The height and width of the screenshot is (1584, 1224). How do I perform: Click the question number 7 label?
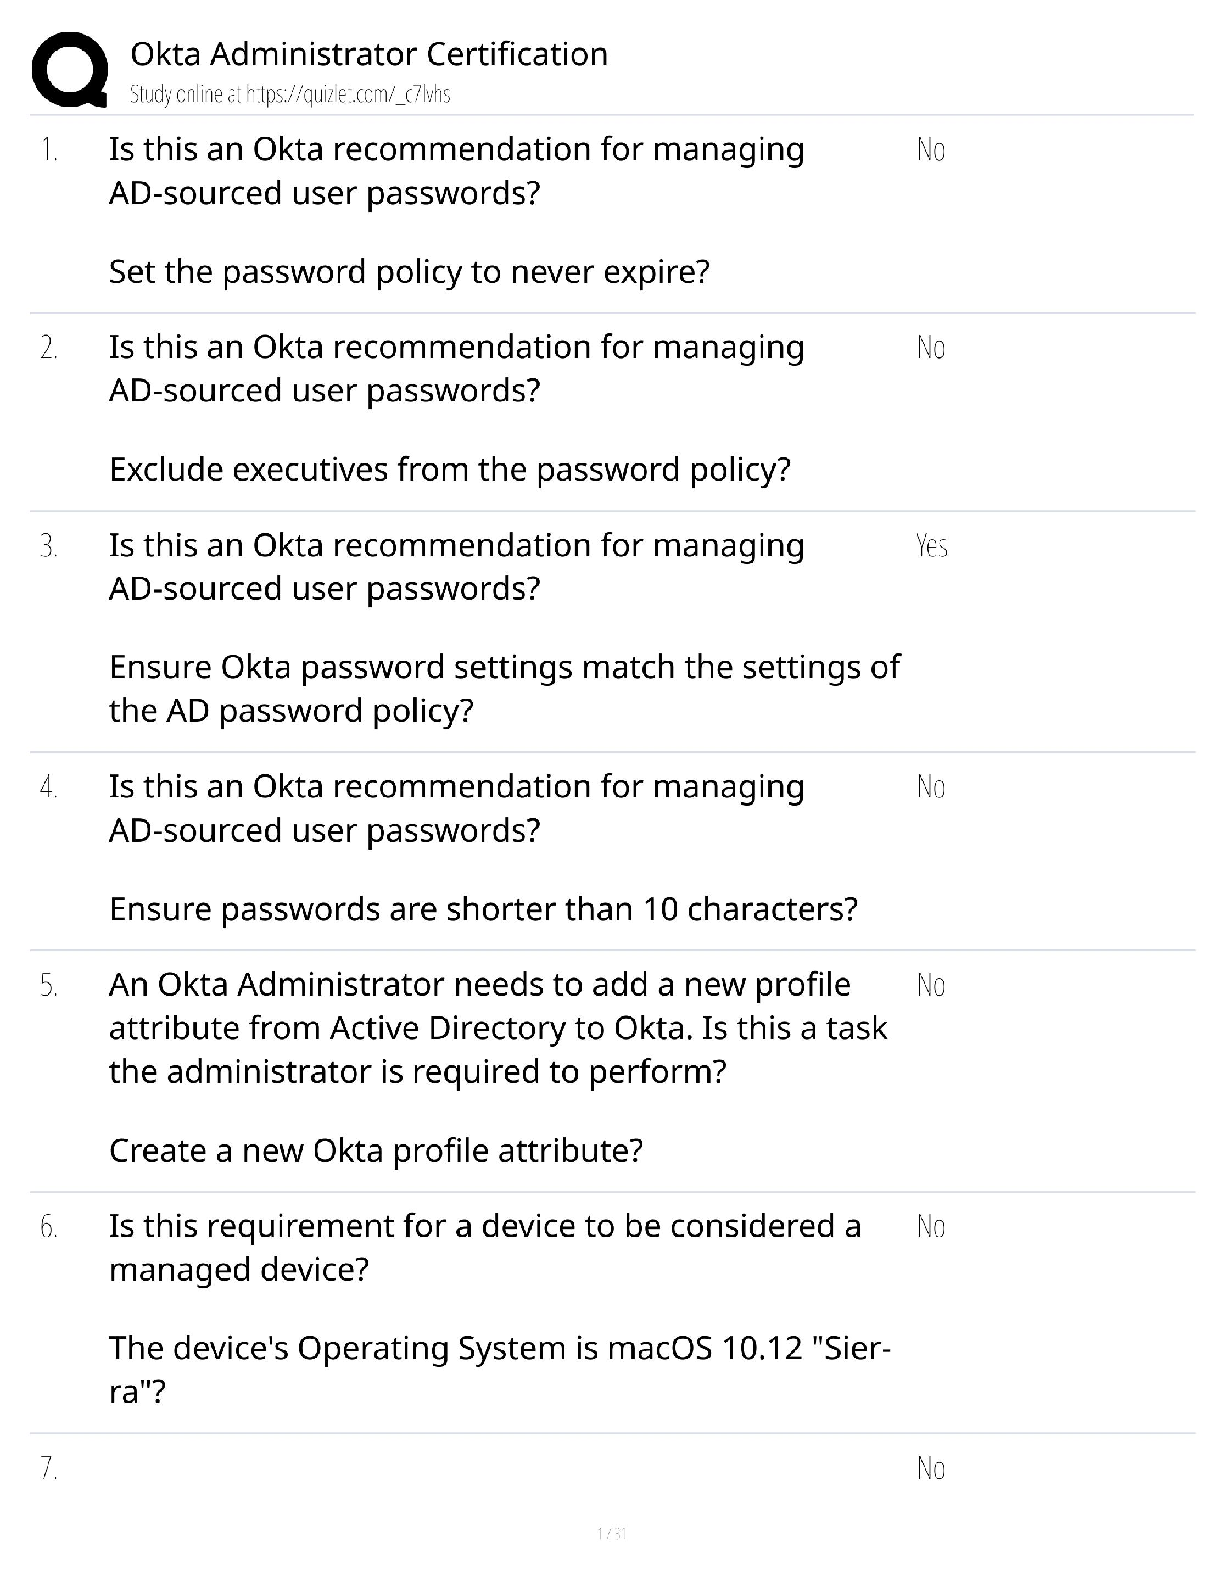[x=48, y=1469]
